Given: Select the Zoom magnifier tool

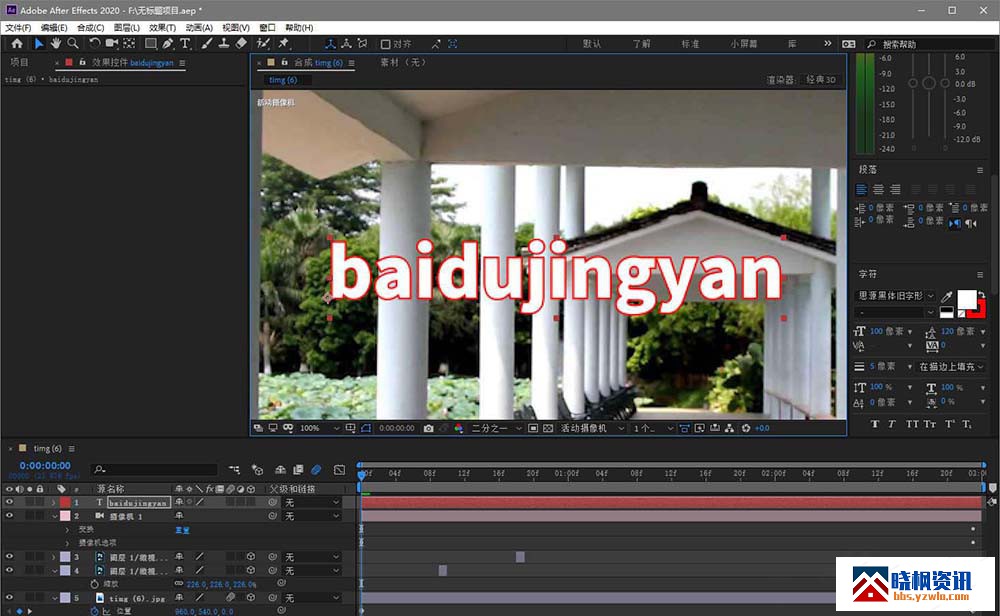Looking at the screenshot, I should [73, 43].
